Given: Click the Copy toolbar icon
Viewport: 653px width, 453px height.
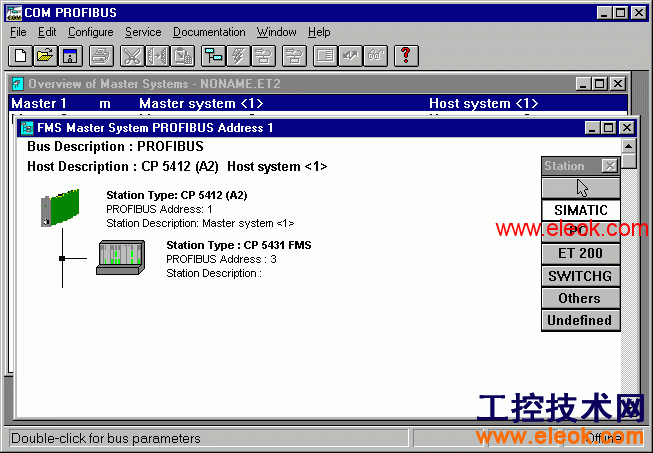Looking at the screenshot, I should [157, 56].
